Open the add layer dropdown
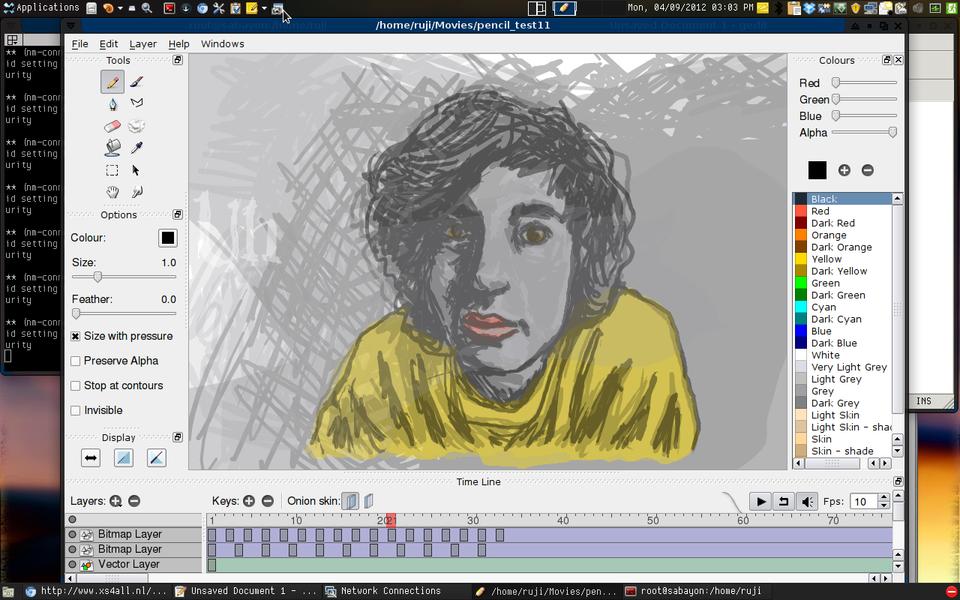960x600 pixels. click(x=116, y=501)
